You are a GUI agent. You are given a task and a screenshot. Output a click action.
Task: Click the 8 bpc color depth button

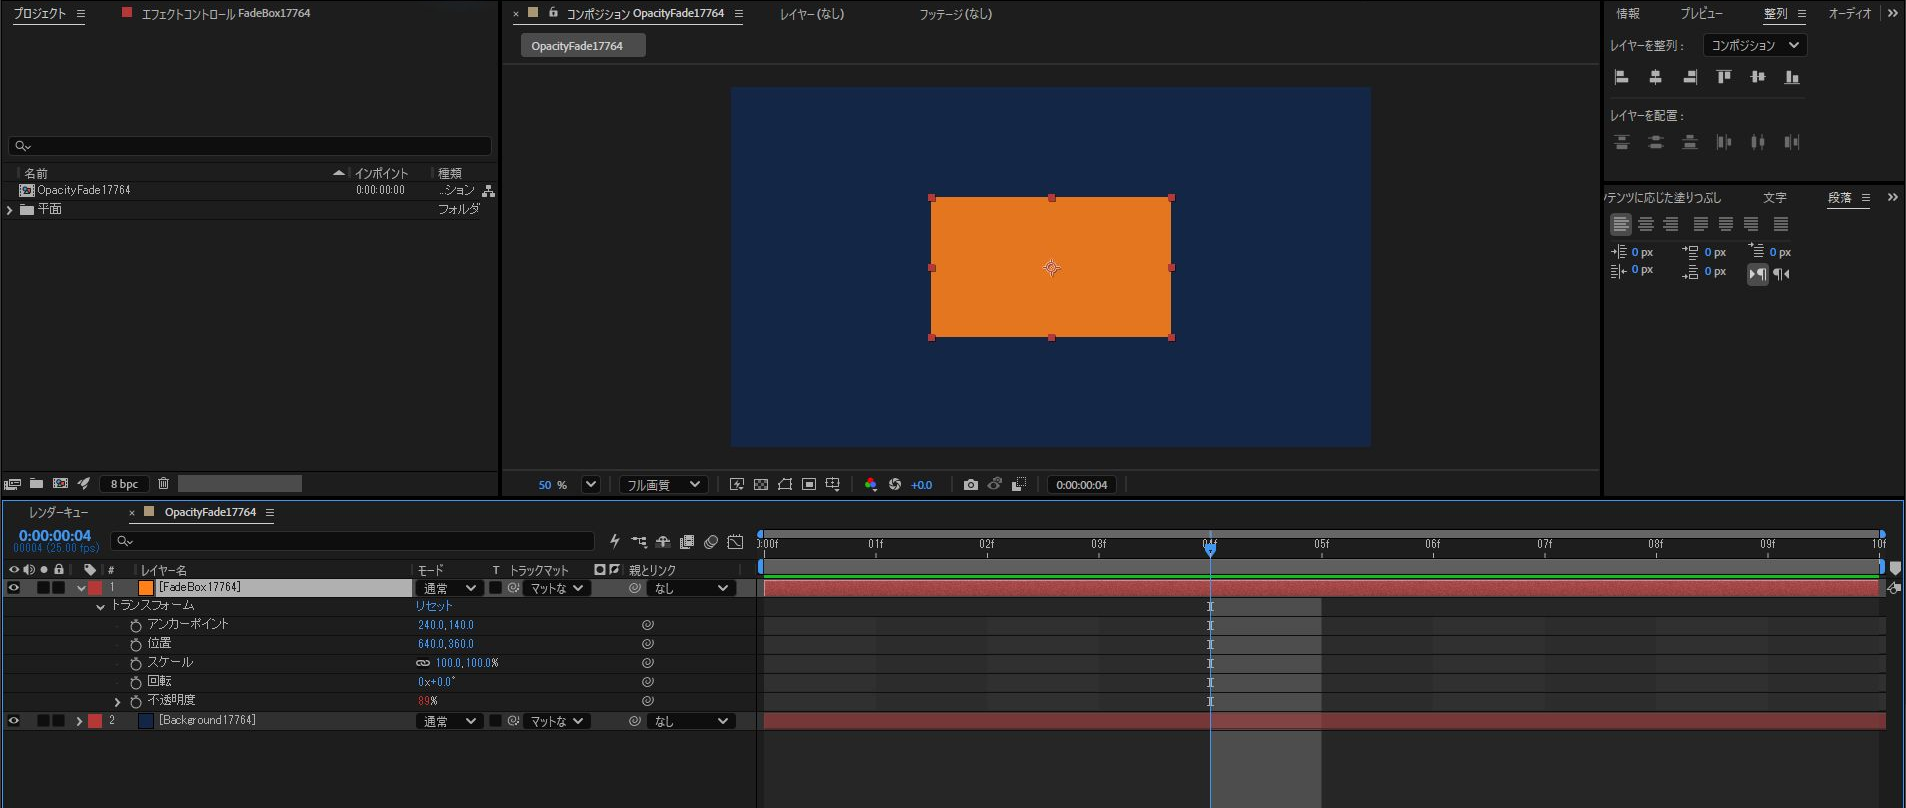pos(125,484)
